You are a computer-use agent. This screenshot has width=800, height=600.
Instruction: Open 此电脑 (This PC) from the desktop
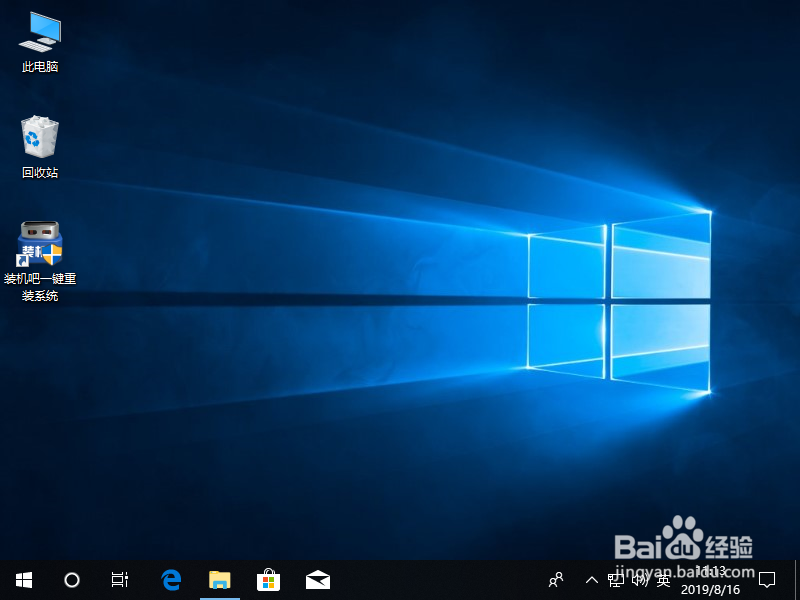[x=39, y=30]
